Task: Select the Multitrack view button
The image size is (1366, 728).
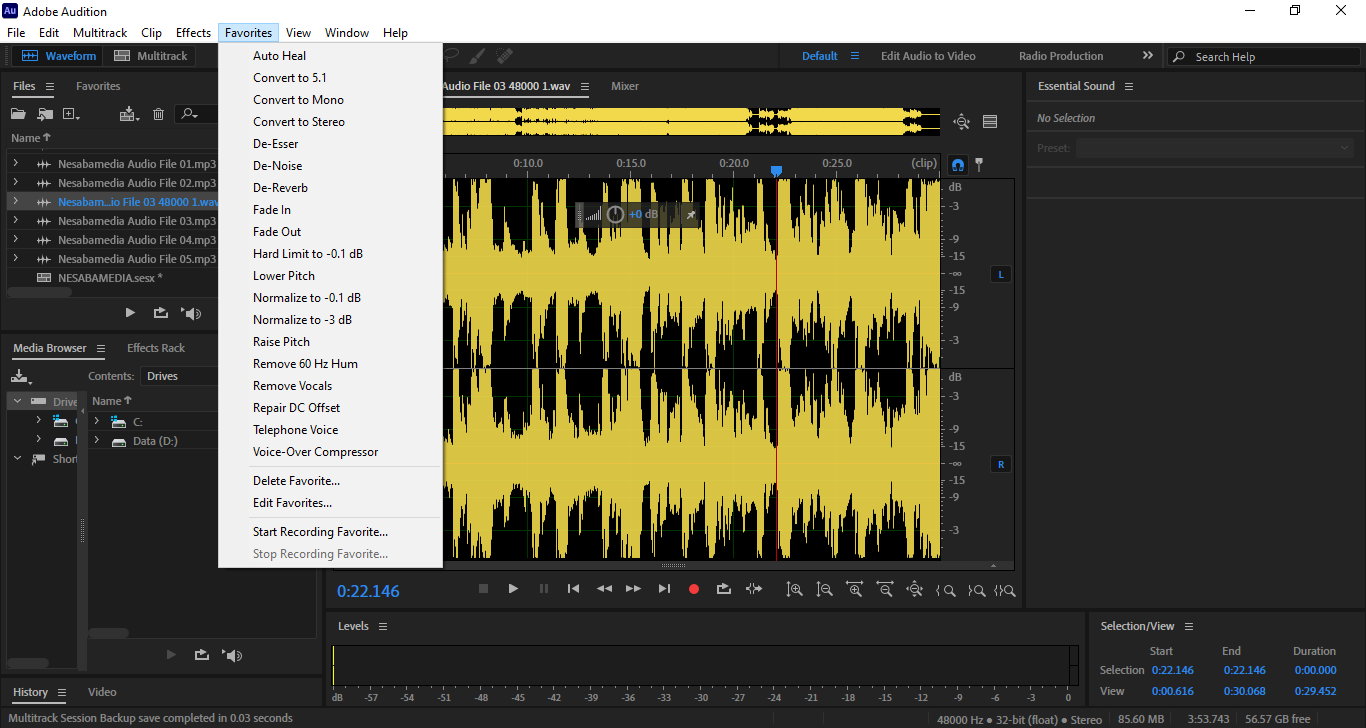Action: click(x=151, y=56)
